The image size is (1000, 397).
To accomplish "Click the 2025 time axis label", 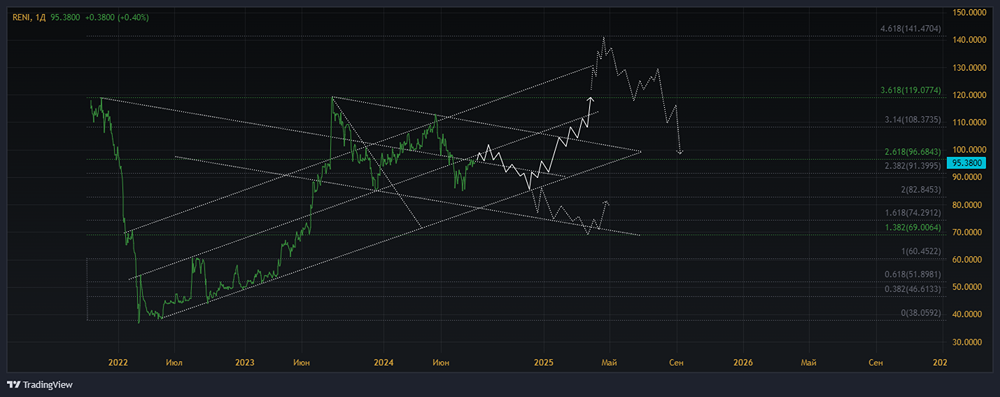I will click(x=543, y=363).
